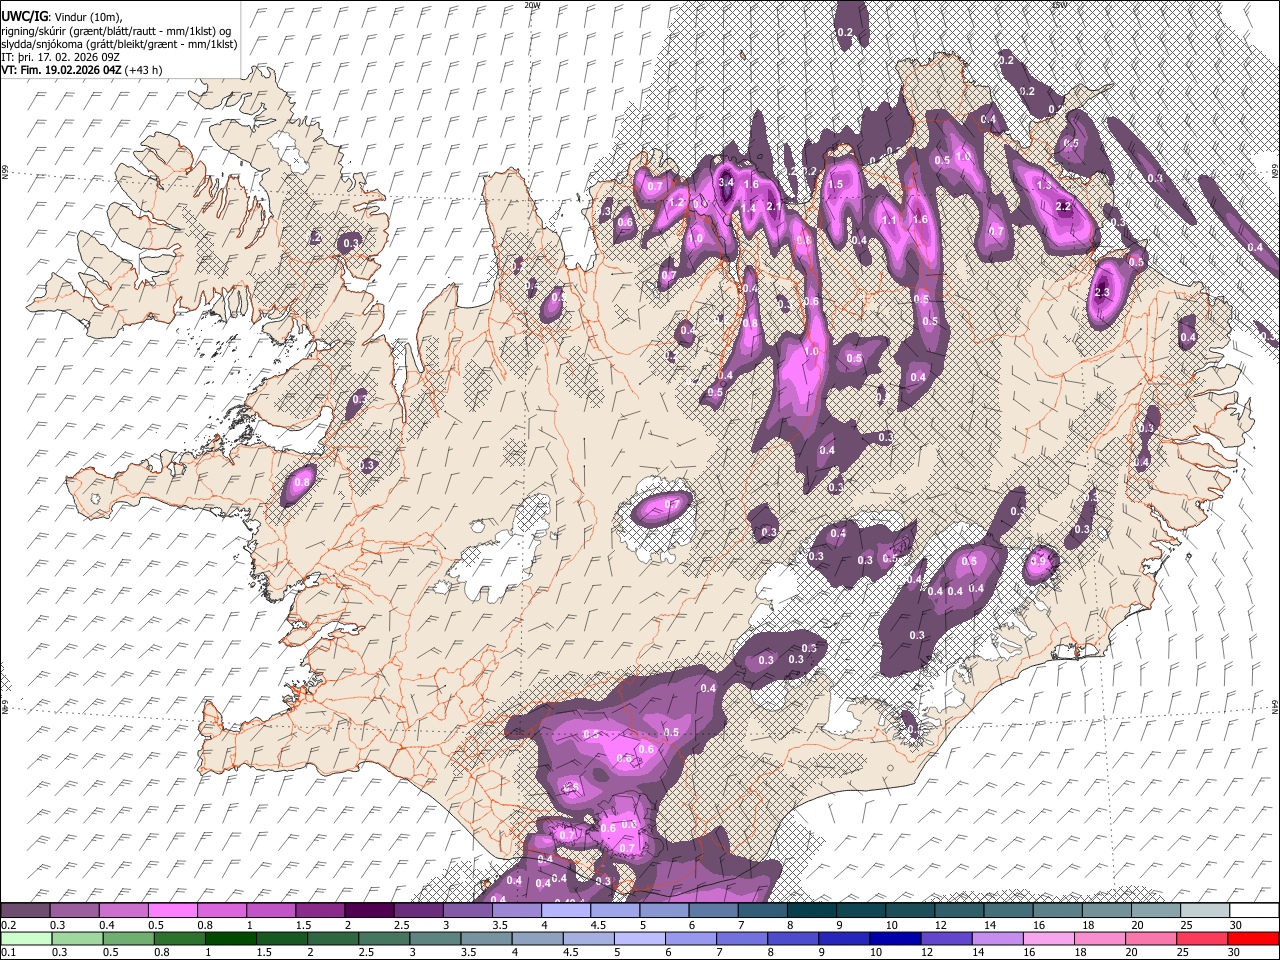Select the coral red swatch at bottom-row 25
The width and height of the screenshot is (1280, 960).
1201,938
